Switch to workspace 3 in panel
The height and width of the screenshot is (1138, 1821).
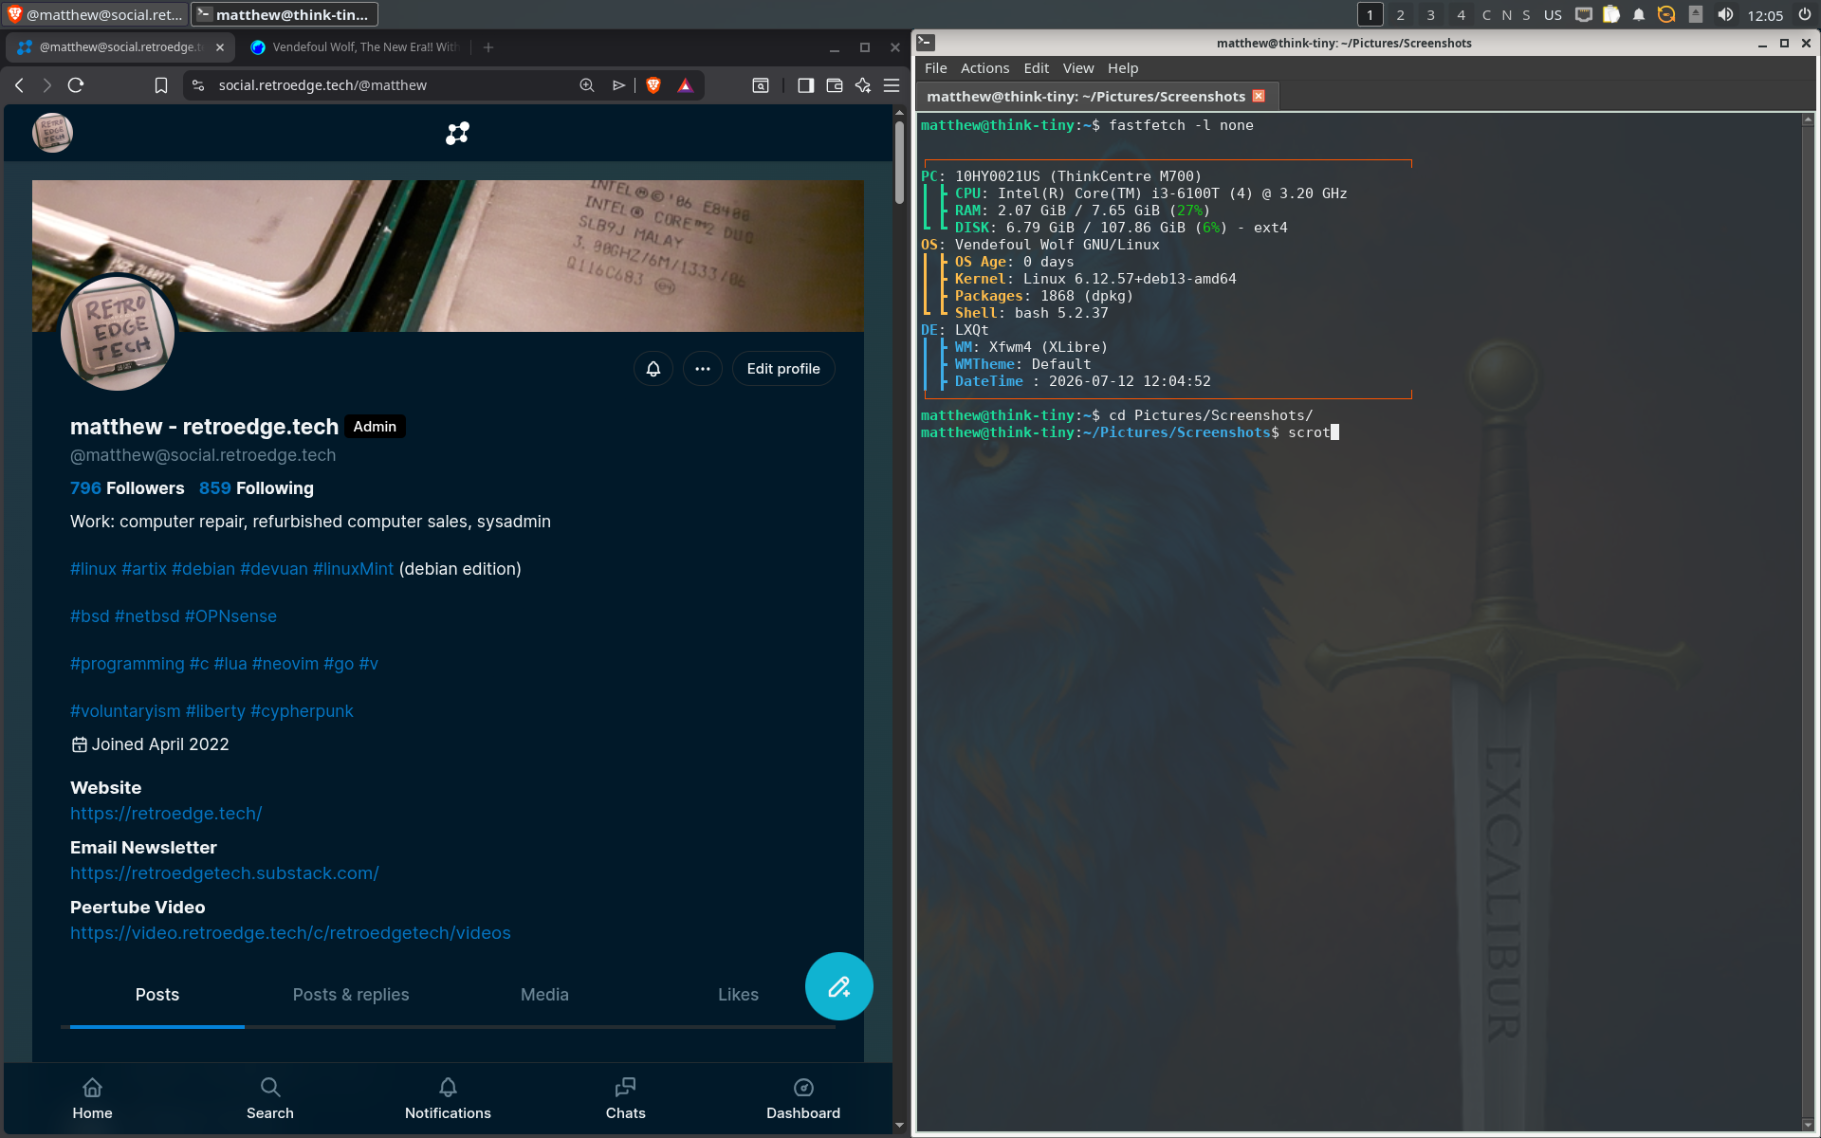click(1430, 14)
